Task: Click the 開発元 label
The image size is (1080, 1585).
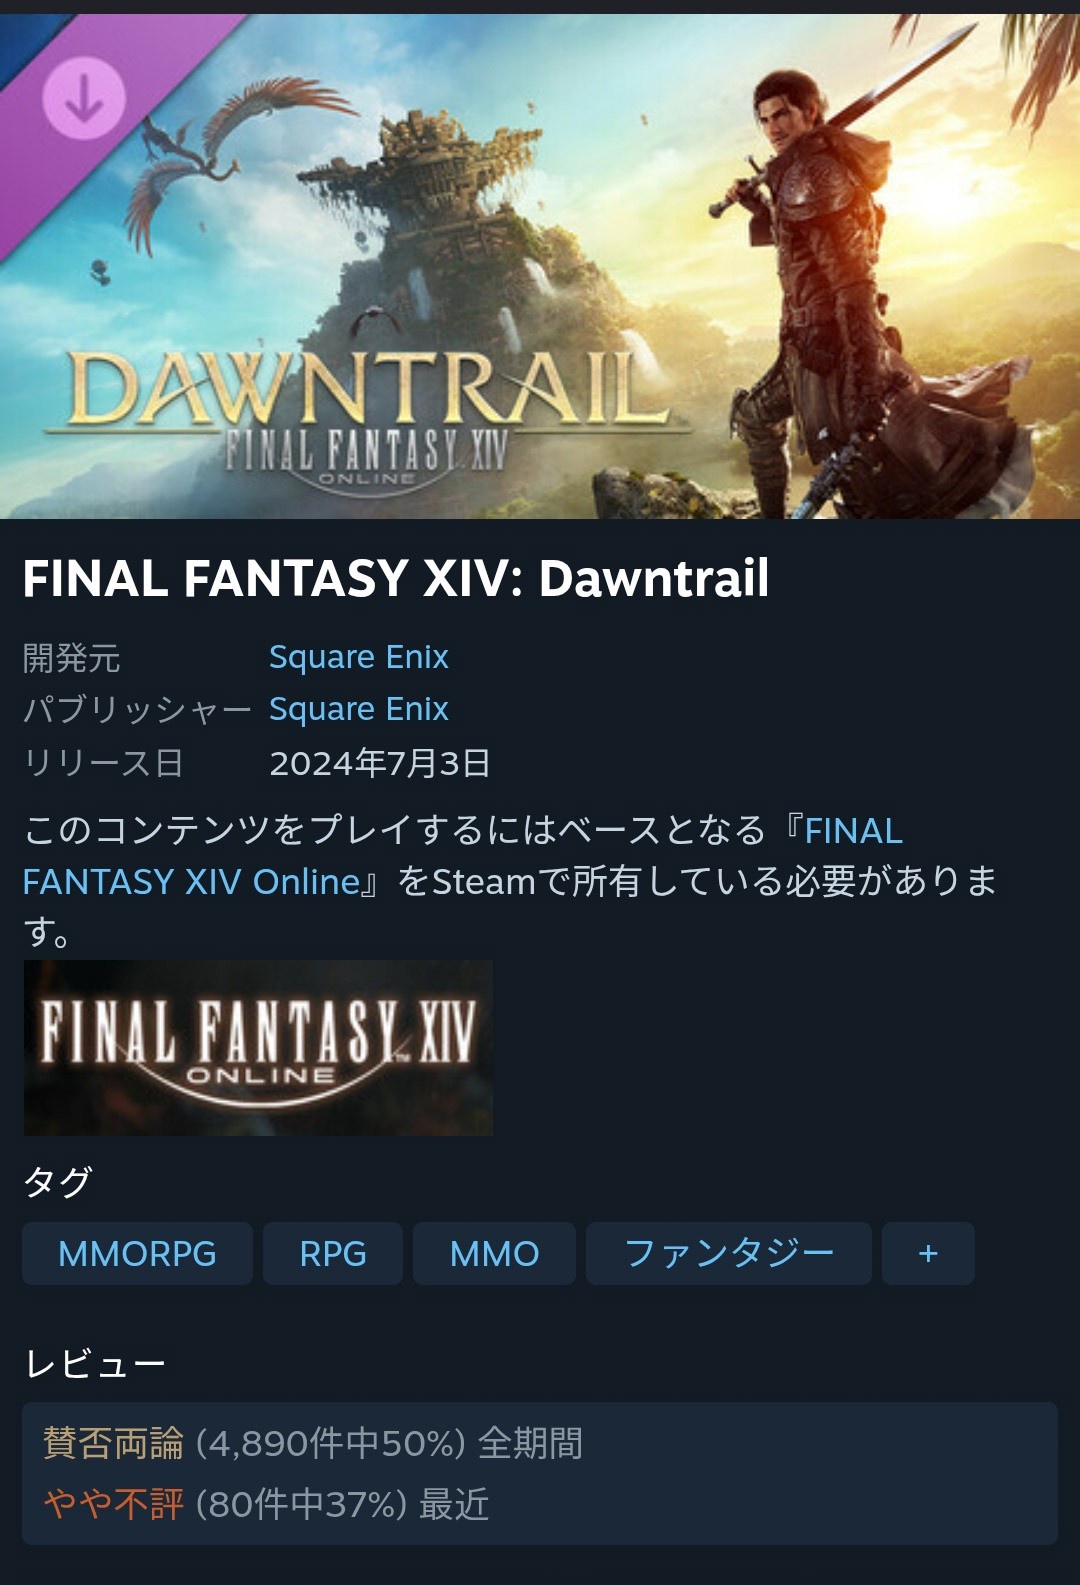Action: tap(71, 658)
